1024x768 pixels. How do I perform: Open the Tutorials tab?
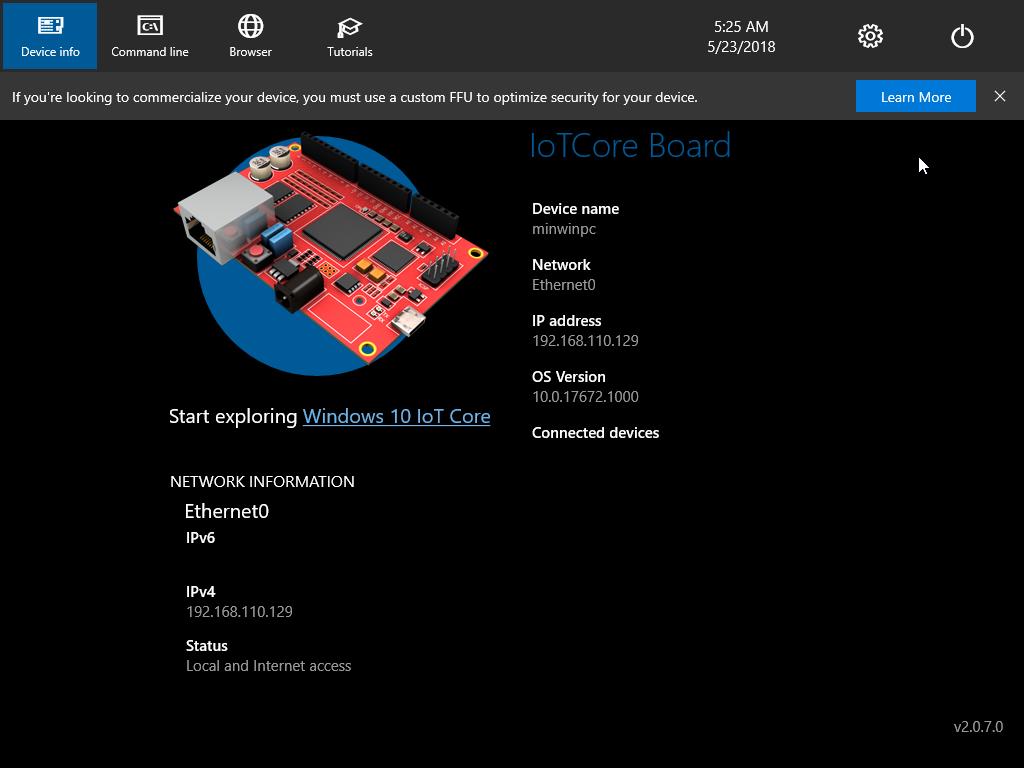(x=349, y=36)
